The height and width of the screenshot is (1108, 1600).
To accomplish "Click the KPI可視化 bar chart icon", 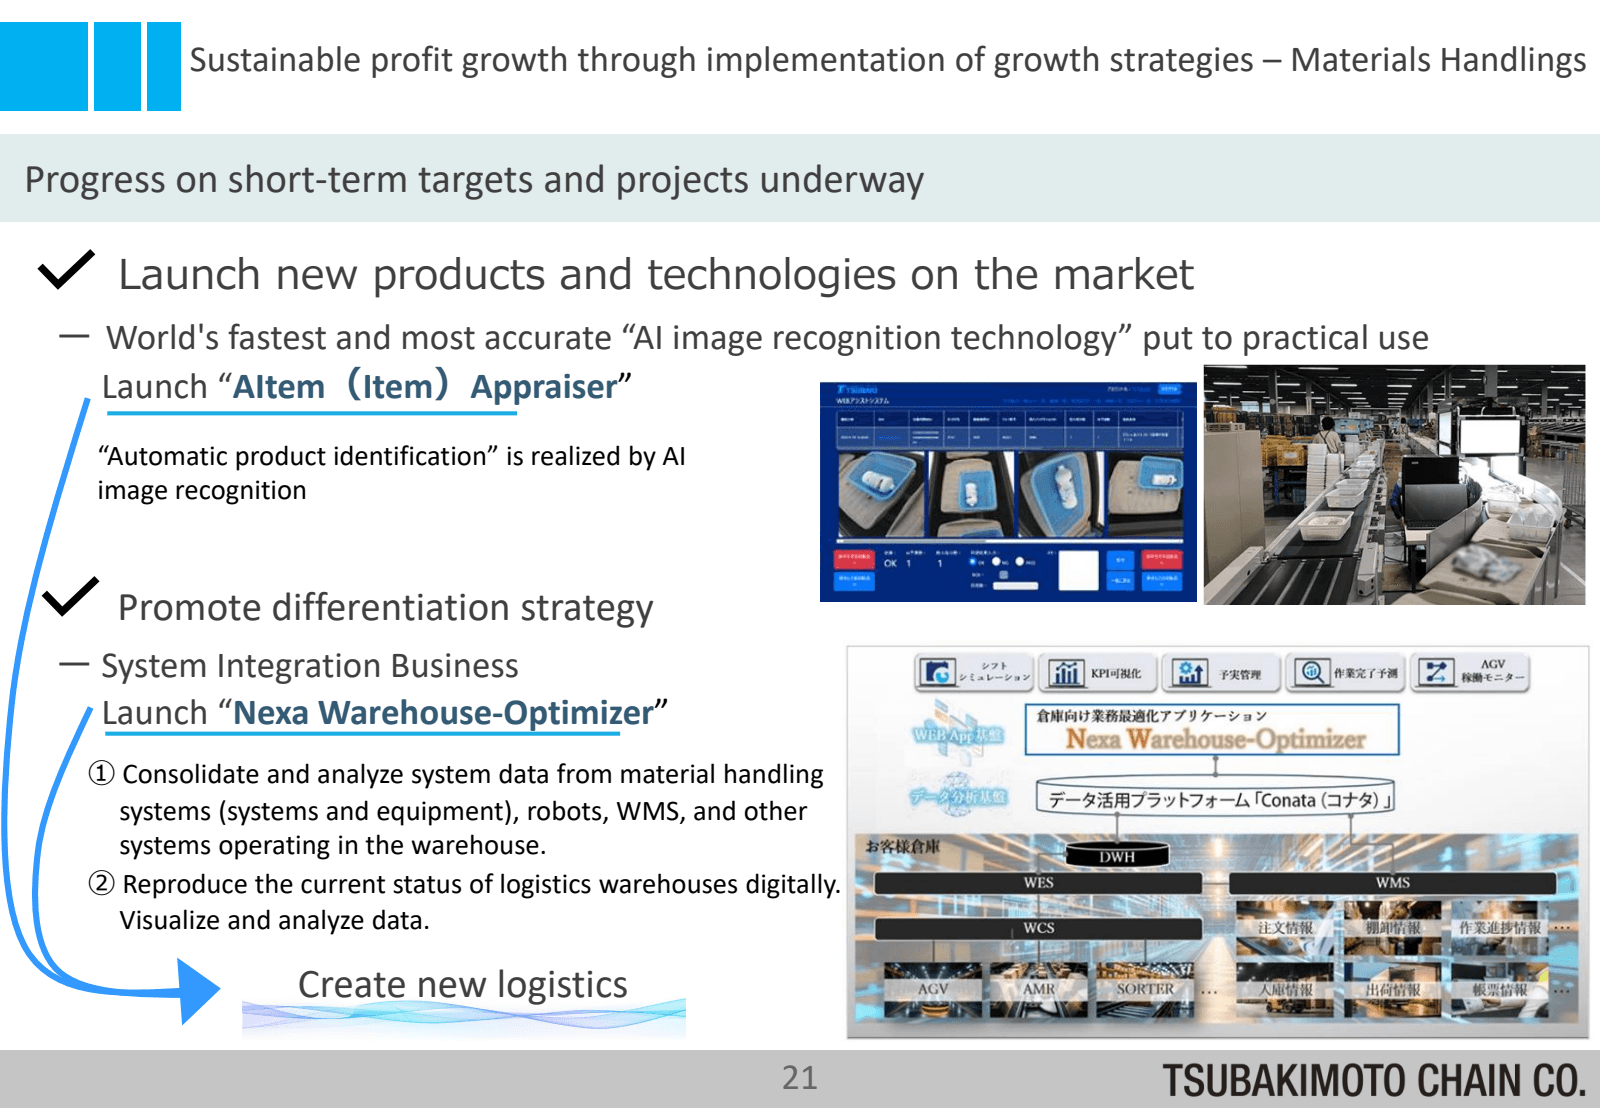I will (1066, 673).
